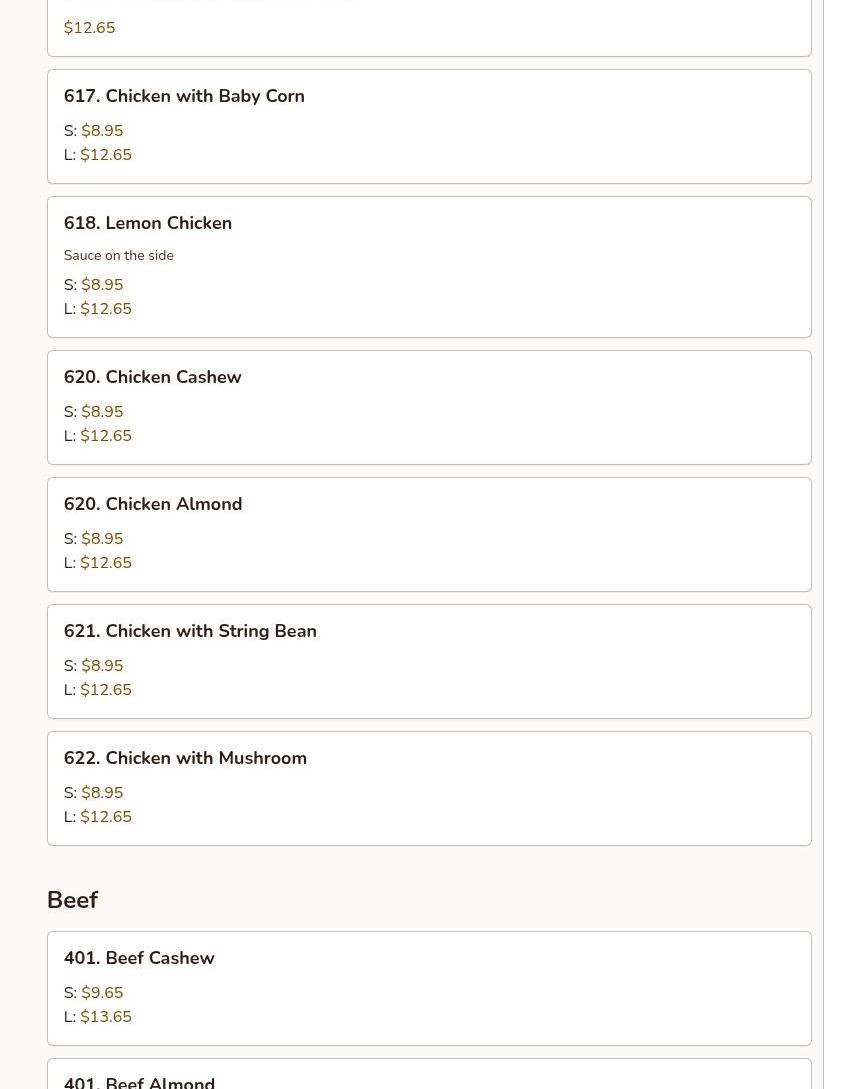The image size is (844, 1089).
Task: Choose large price for Chicken with String Bean
Action: (x=106, y=690)
